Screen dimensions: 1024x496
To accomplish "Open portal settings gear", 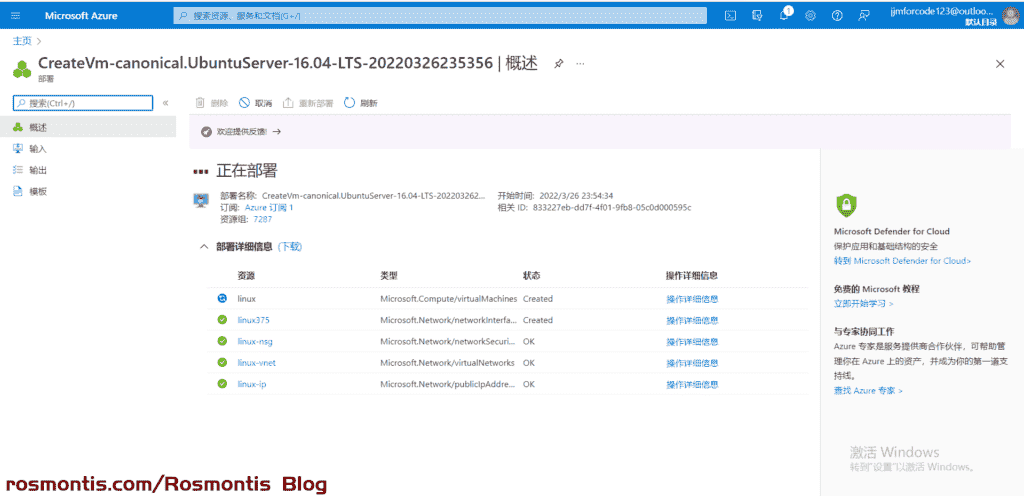I will coord(810,16).
